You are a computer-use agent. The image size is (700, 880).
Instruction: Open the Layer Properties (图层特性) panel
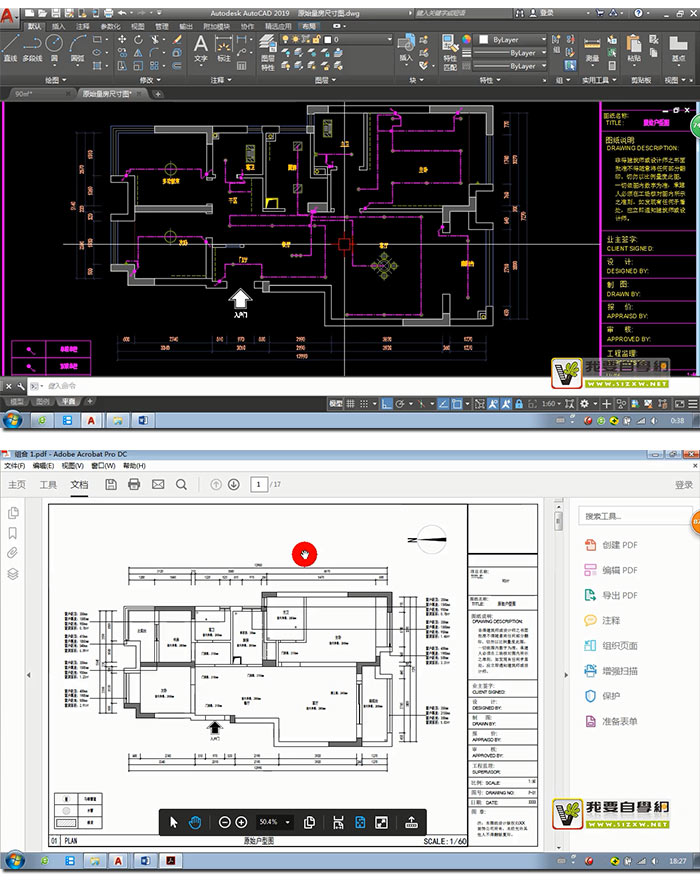pyautogui.click(x=268, y=52)
